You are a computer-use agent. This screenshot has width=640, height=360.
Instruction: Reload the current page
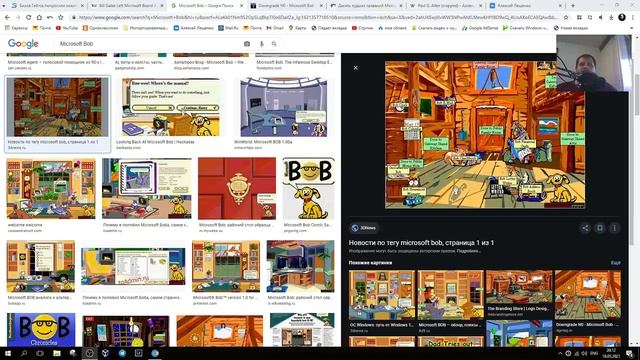pyautogui.click(x=29, y=18)
